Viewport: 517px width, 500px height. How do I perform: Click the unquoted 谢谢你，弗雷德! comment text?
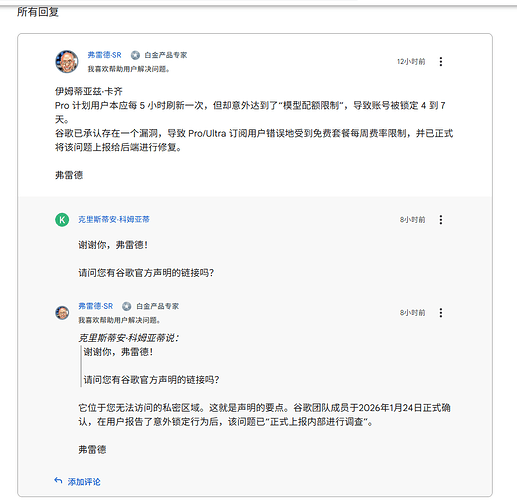(113, 245)
